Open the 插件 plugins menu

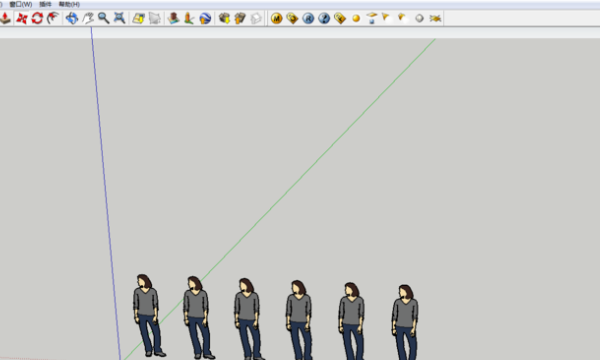45,4
